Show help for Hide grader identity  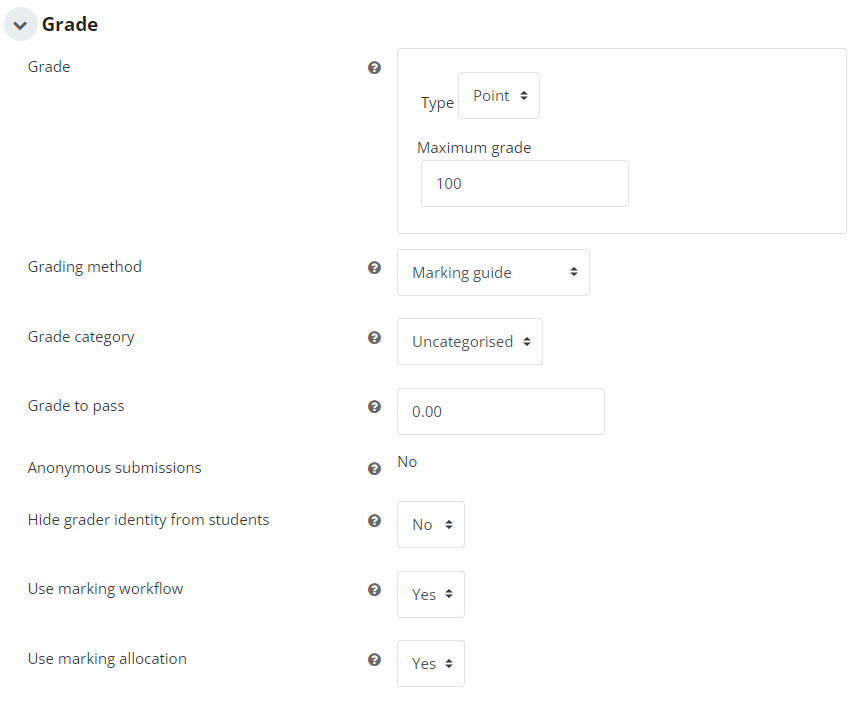(x=374, y=521)
